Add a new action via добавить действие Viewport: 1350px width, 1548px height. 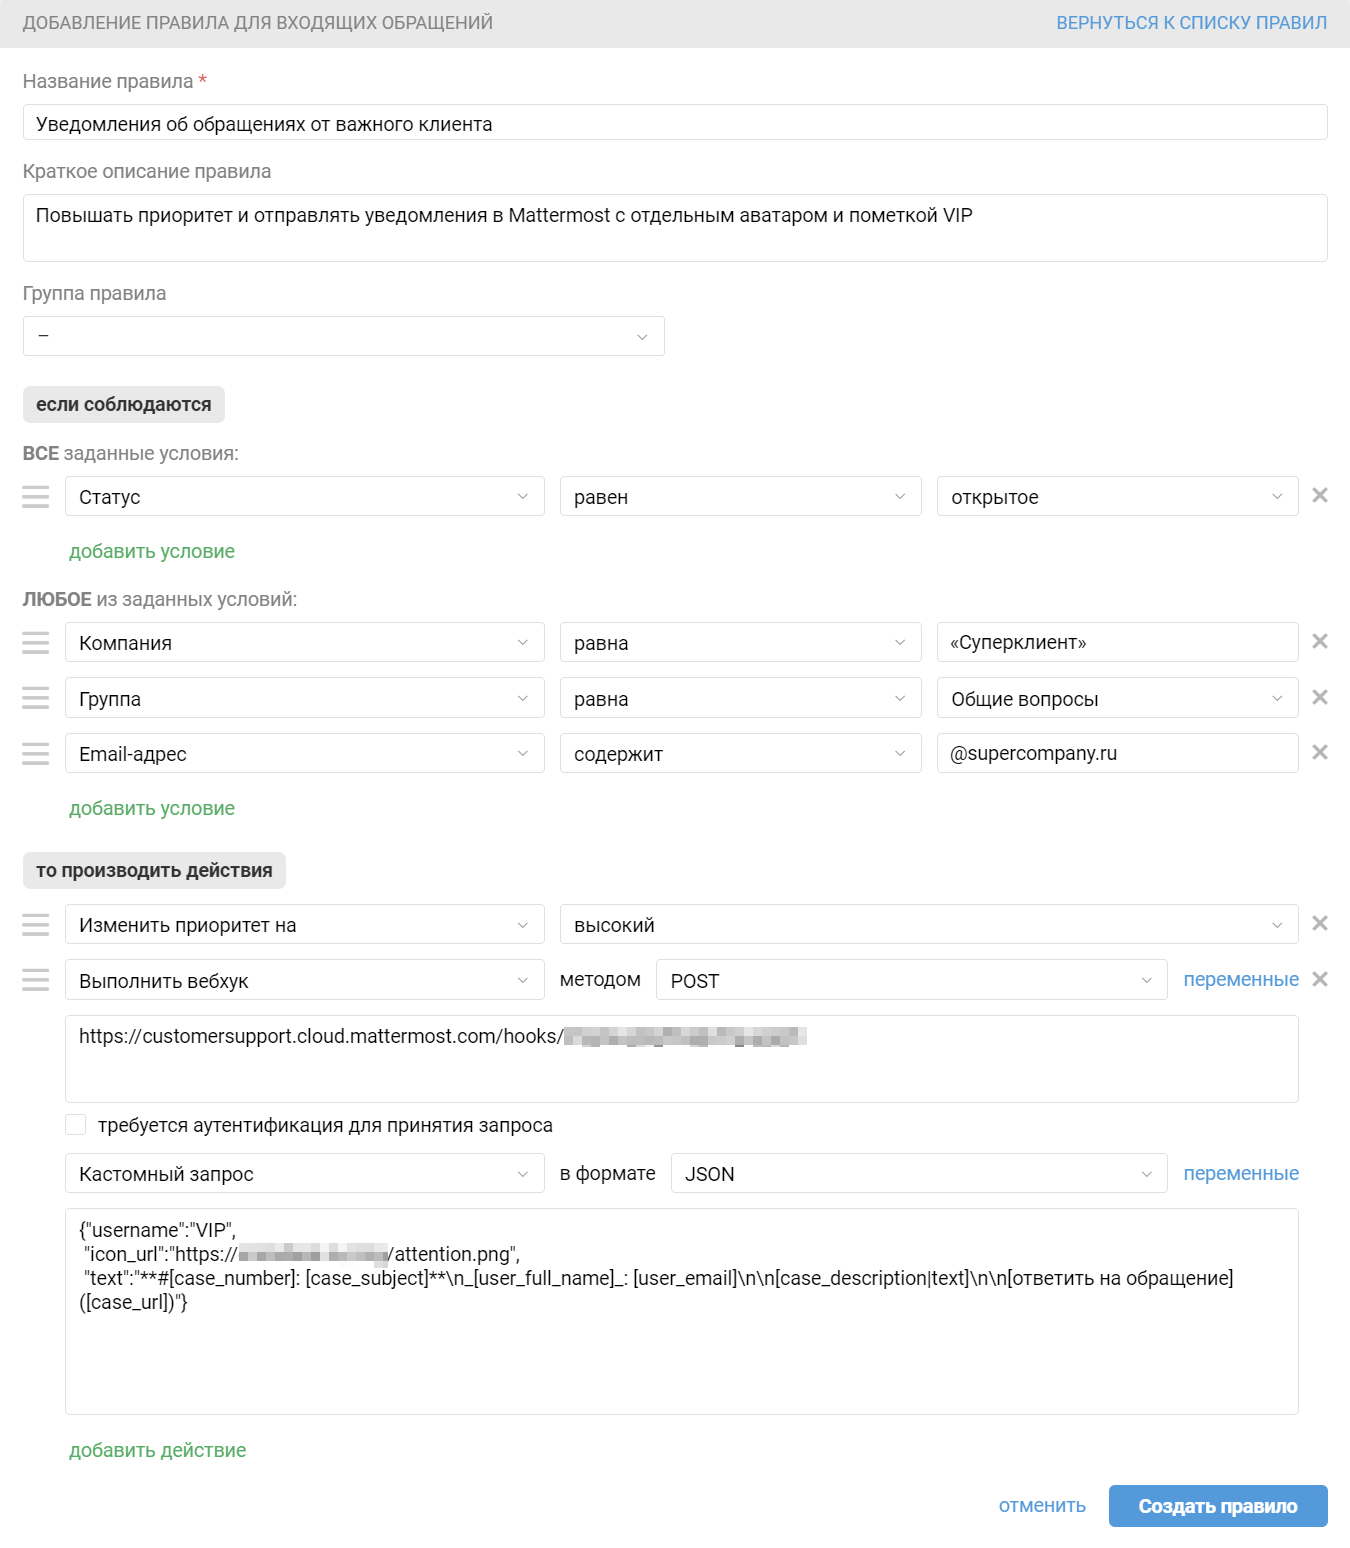157,1450
